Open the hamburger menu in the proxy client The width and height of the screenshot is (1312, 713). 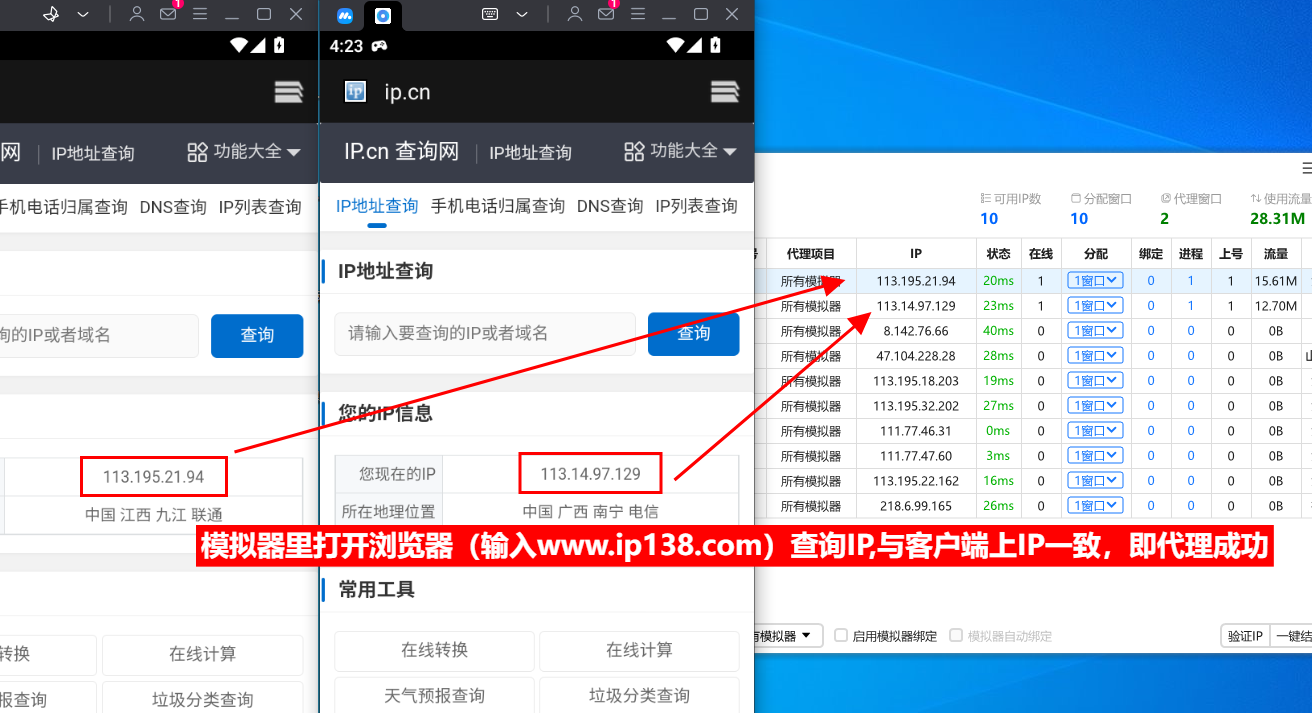pos(1304,168)
